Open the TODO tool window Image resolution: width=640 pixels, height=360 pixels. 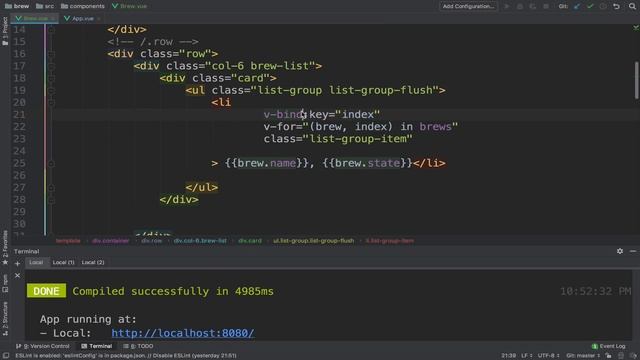point(138,346)
